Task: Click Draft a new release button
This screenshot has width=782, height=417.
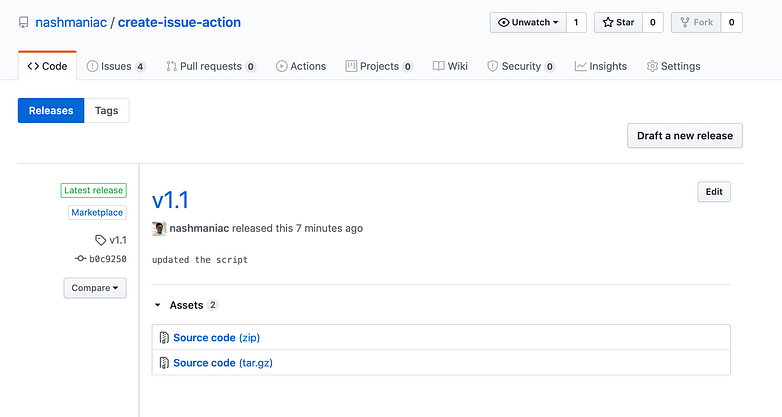Action: coord(685,136)
